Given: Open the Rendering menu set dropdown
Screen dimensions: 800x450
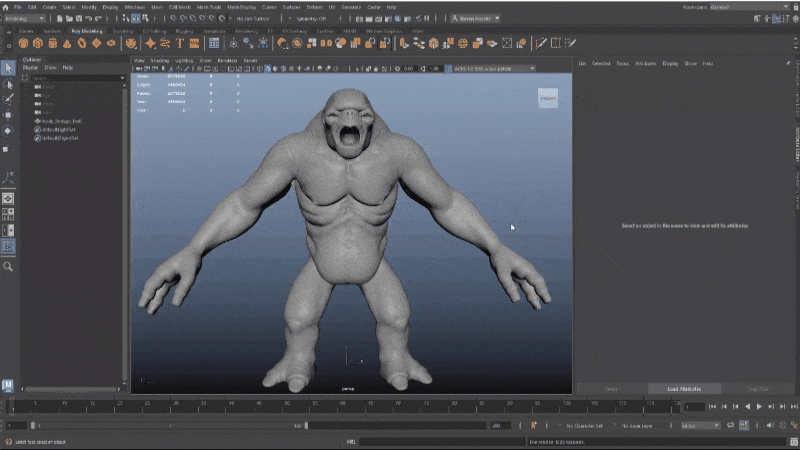Looking at the screenshot, I should click(24, 18).
